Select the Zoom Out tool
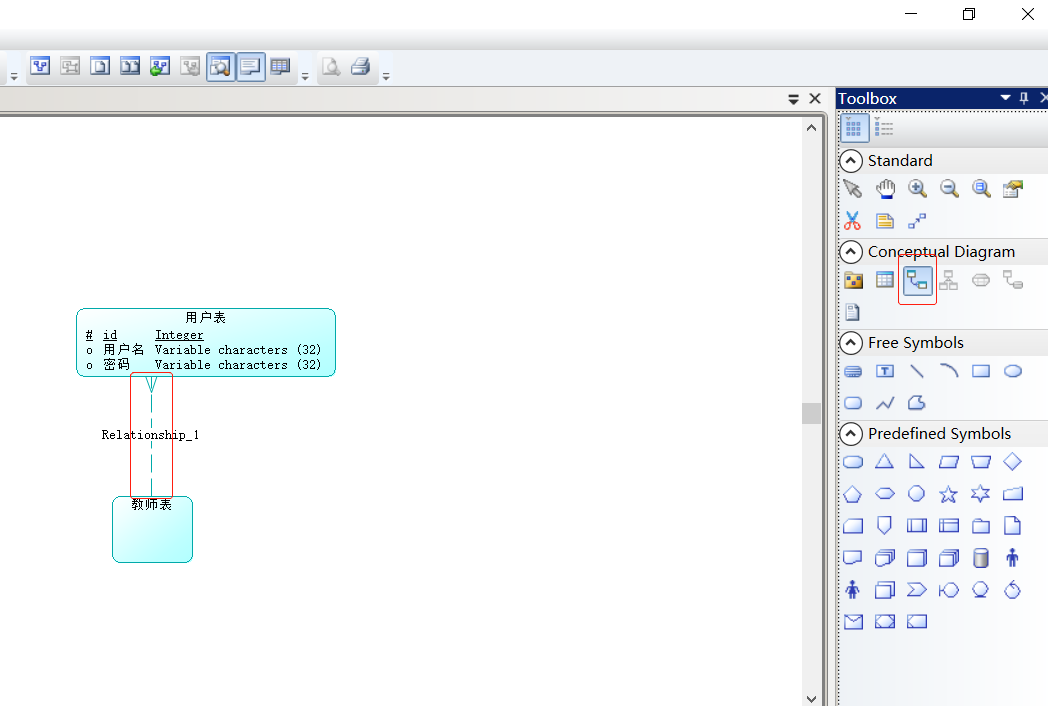Screen dimensions: 1048x706 coord(949,189)
